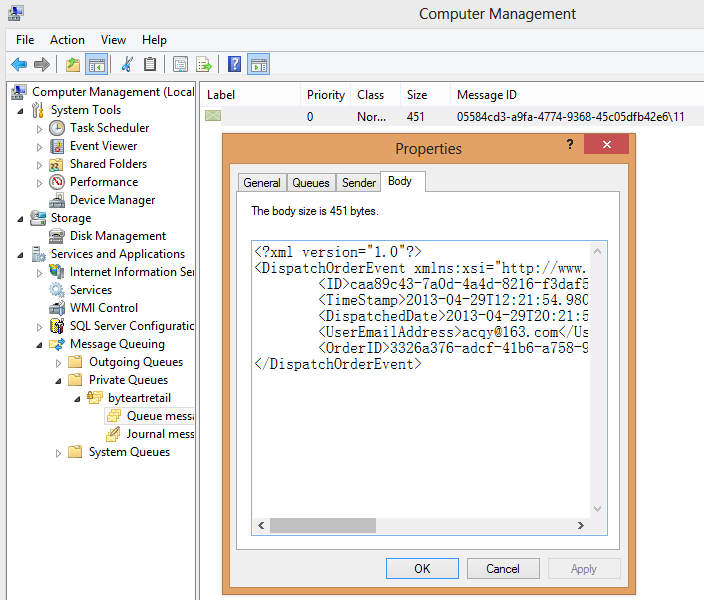Click the Export List toolbar icon
704x600 pixels.
(204, 65)
